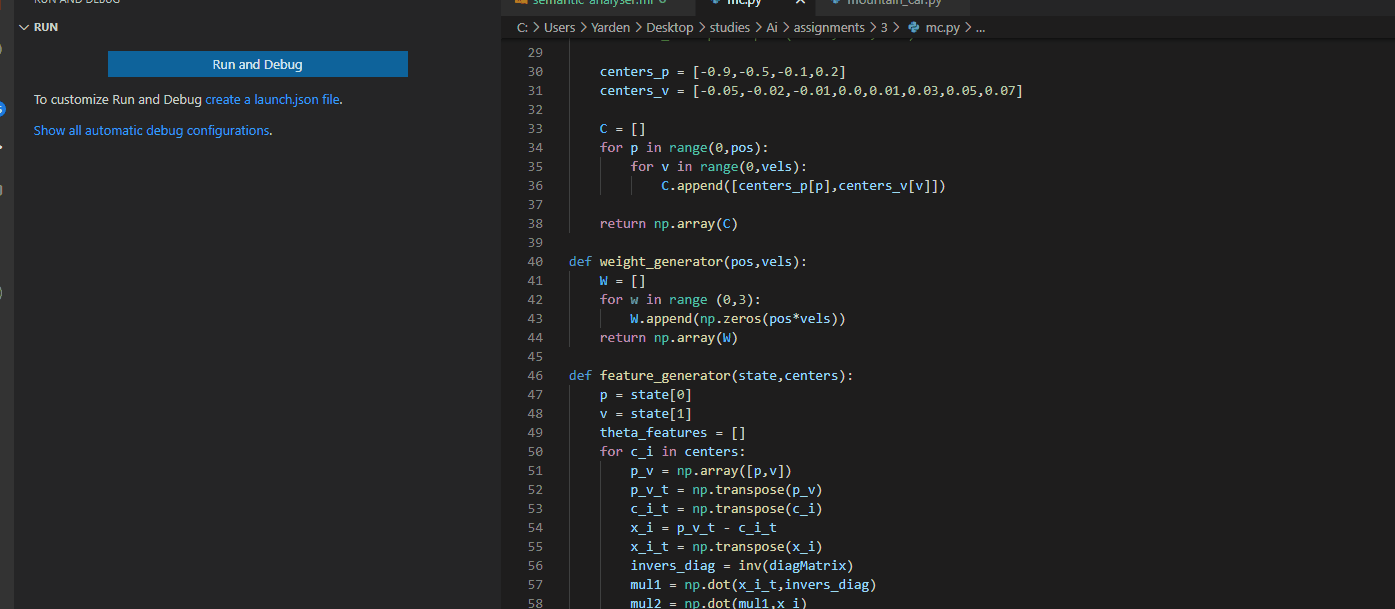Viewport: 1395px width, 609px height.
Task: Click the orange file icon on semantic analyser.ml tab
Action: [521, 3]
